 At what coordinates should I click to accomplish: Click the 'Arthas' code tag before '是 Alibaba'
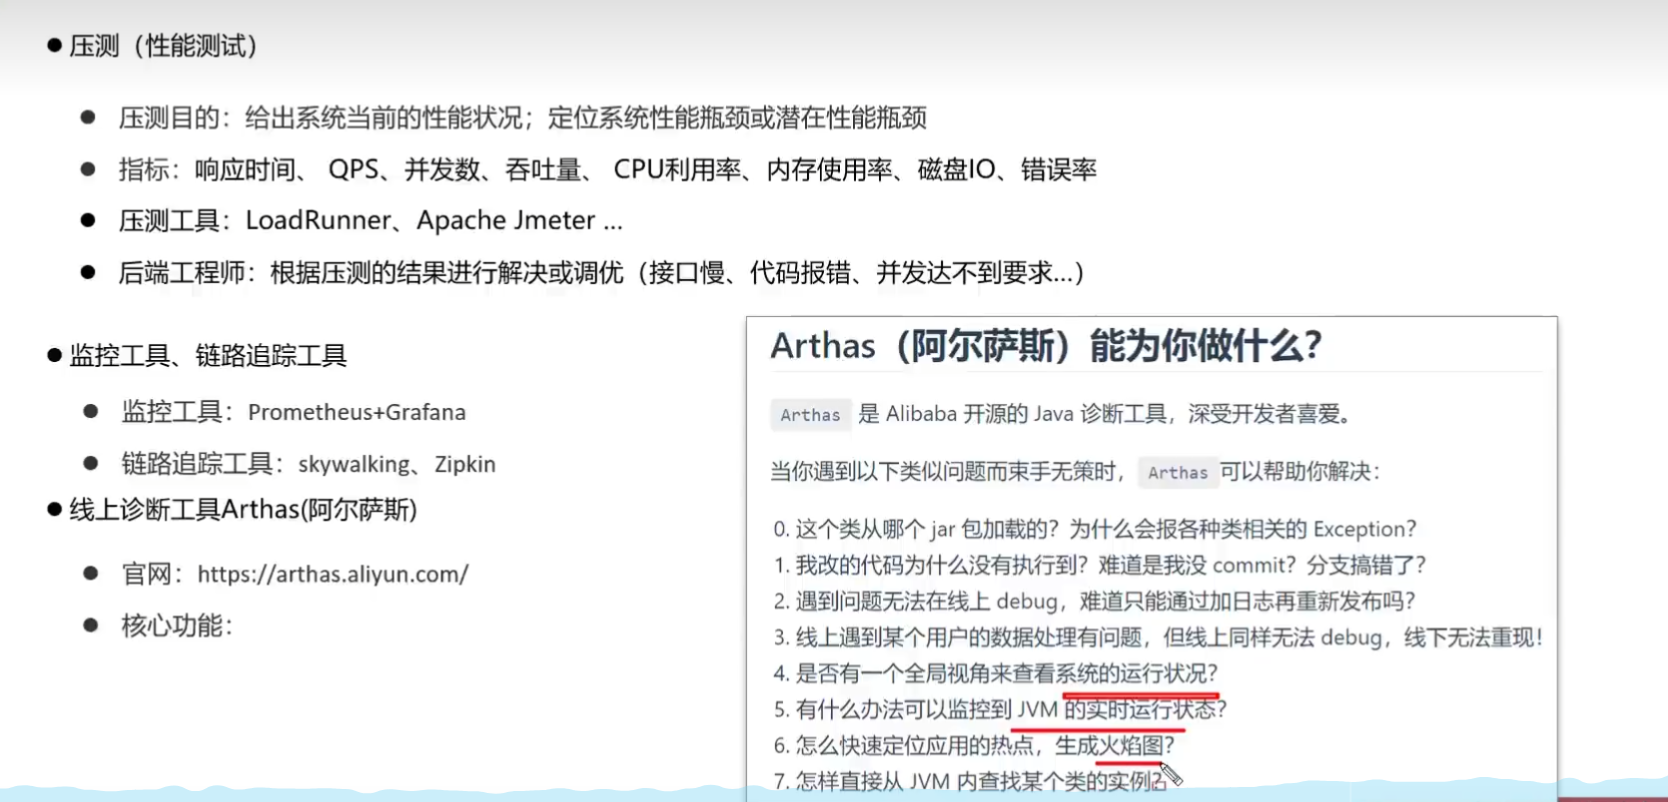click(810, 415)
